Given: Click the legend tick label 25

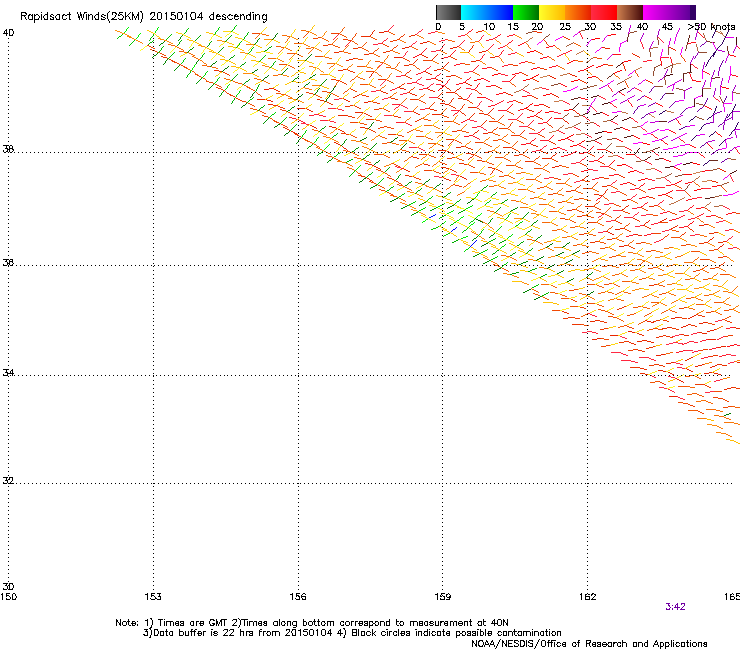Looking at the screenshot, I should coord(565,27).
